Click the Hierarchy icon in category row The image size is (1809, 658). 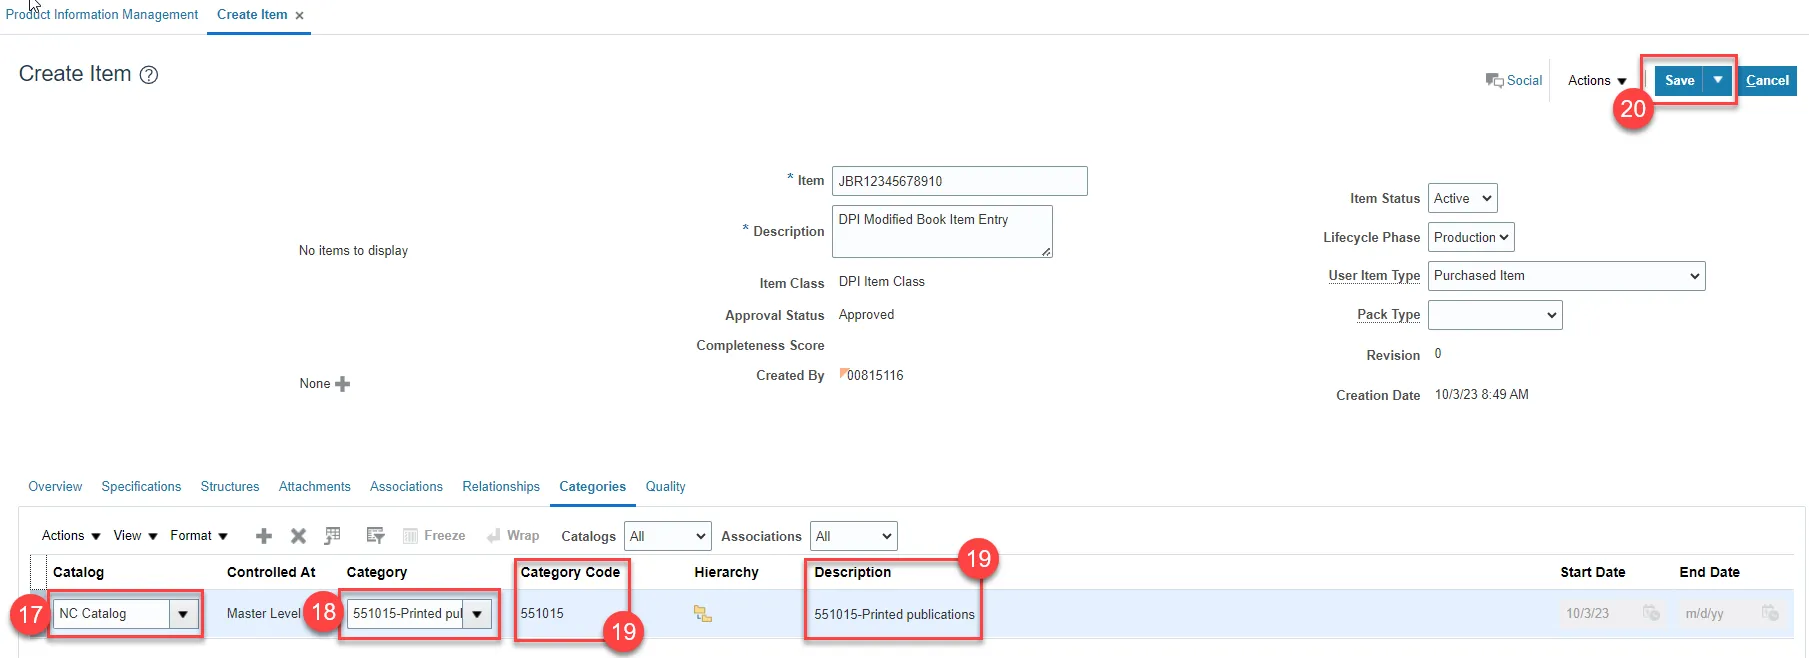click(x=703, y=614)
